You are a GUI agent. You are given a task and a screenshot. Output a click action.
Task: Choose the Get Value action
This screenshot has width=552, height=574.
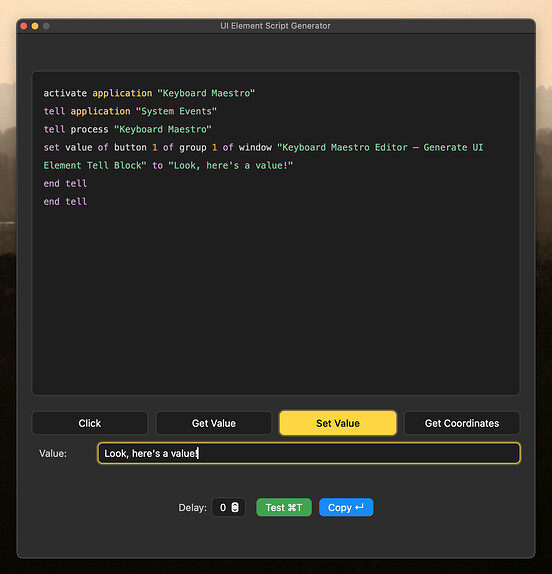coord(214,423)
